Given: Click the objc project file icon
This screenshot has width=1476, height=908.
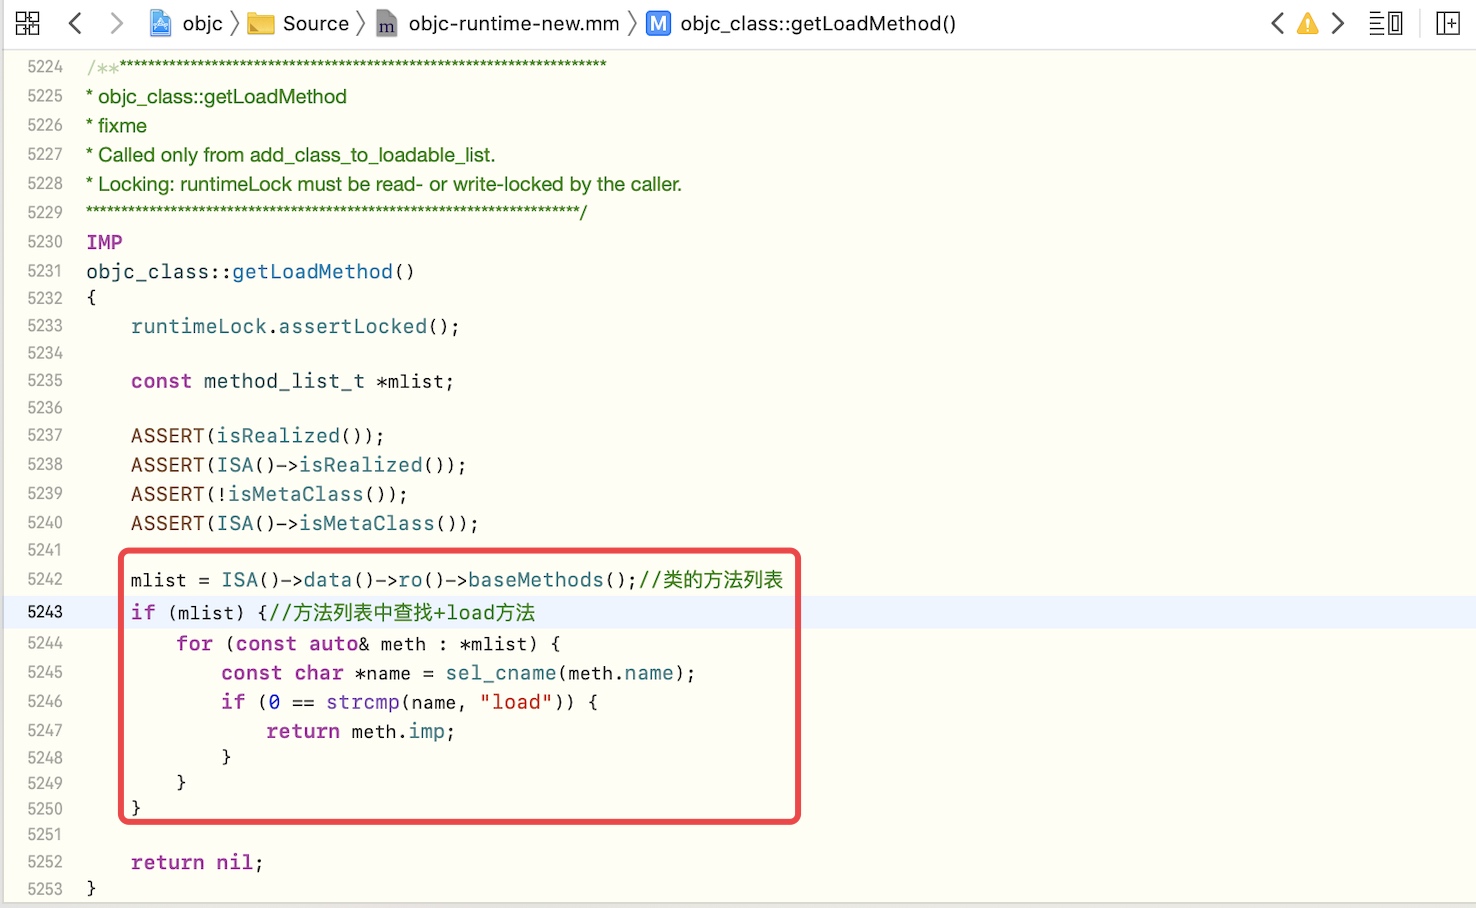Looking at the screenshot, I should click(160, 23).
